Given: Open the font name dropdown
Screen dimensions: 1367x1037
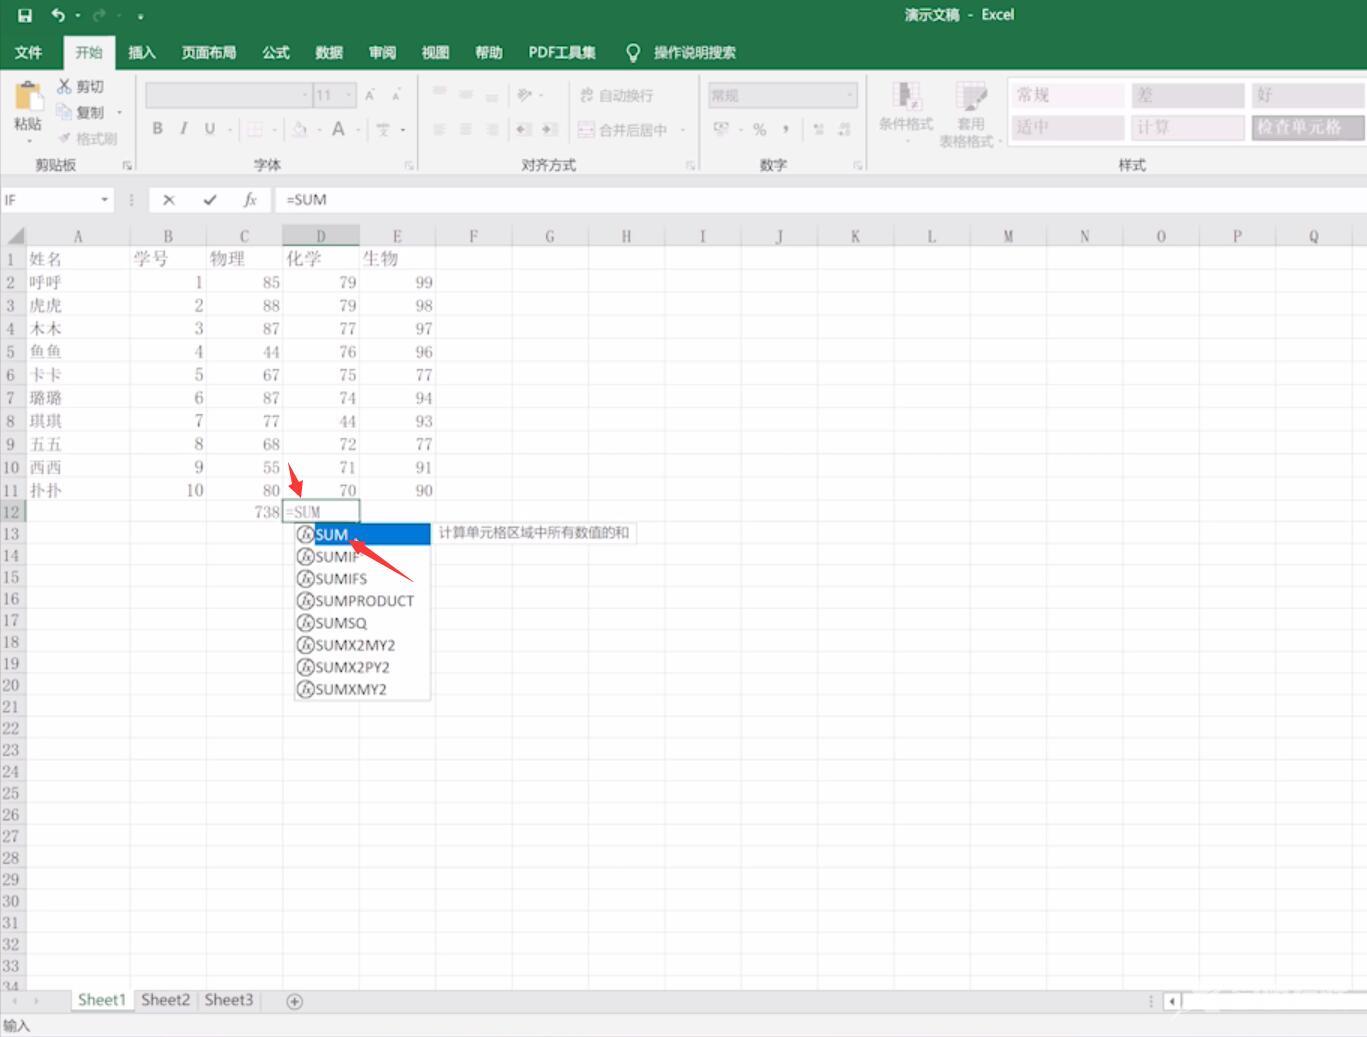Looking at the screenshot, I should pos(305,95).
